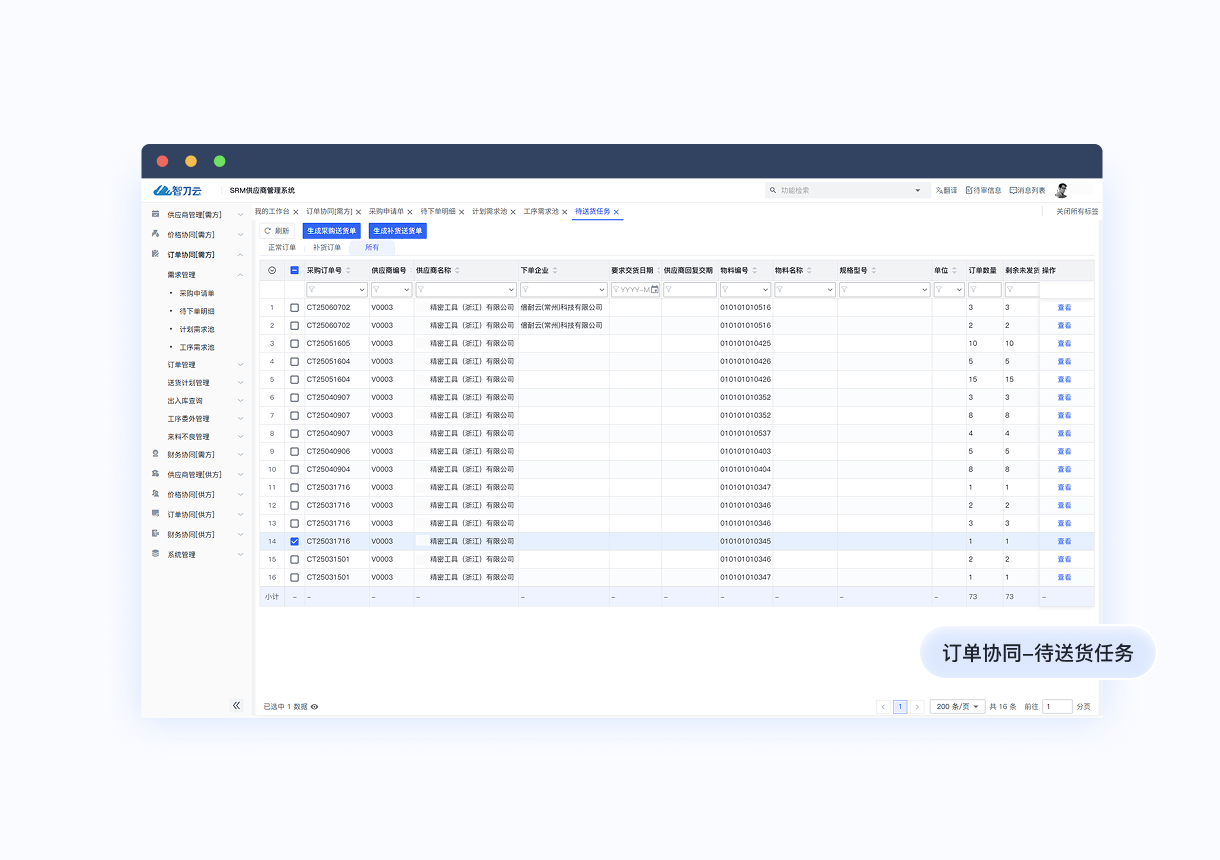Screen dimensions: 1220x860
Task: Open 翻译 translate icon in header
Action: [x=940, y=190]
